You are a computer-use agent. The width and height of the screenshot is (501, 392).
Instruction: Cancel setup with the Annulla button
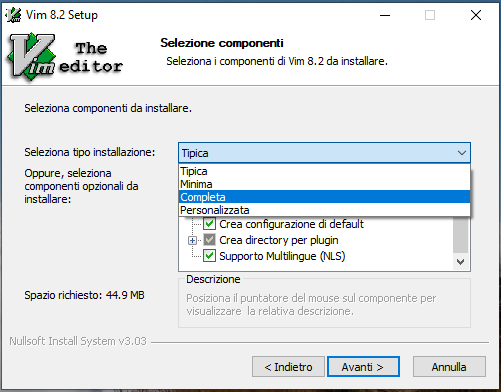pyautogui.click(x=449, y=367)
